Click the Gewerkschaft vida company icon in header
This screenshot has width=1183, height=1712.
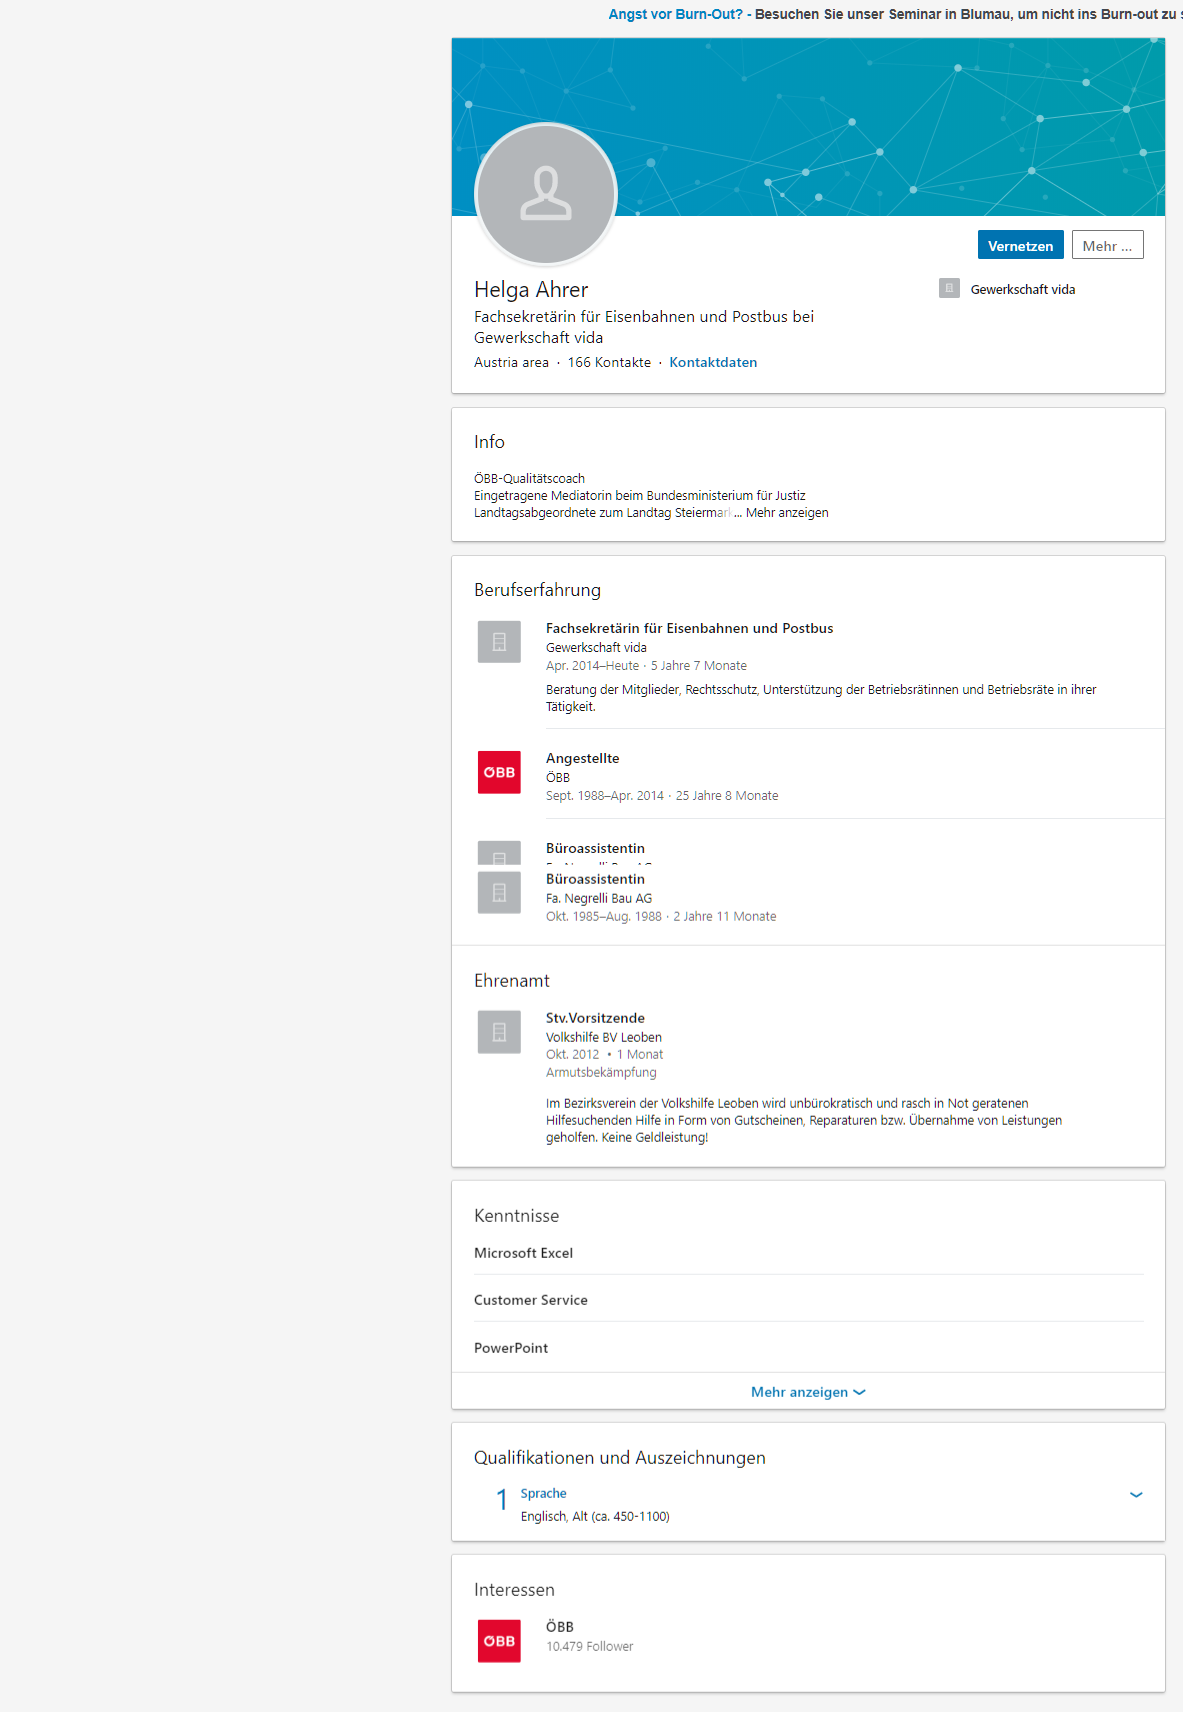[949, 288]
